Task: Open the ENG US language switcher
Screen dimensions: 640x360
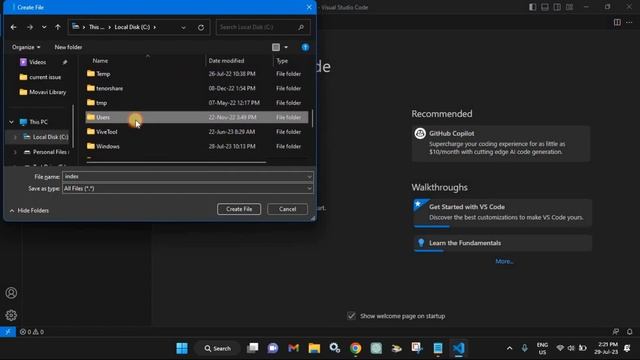Action: (x=542, y=349)
